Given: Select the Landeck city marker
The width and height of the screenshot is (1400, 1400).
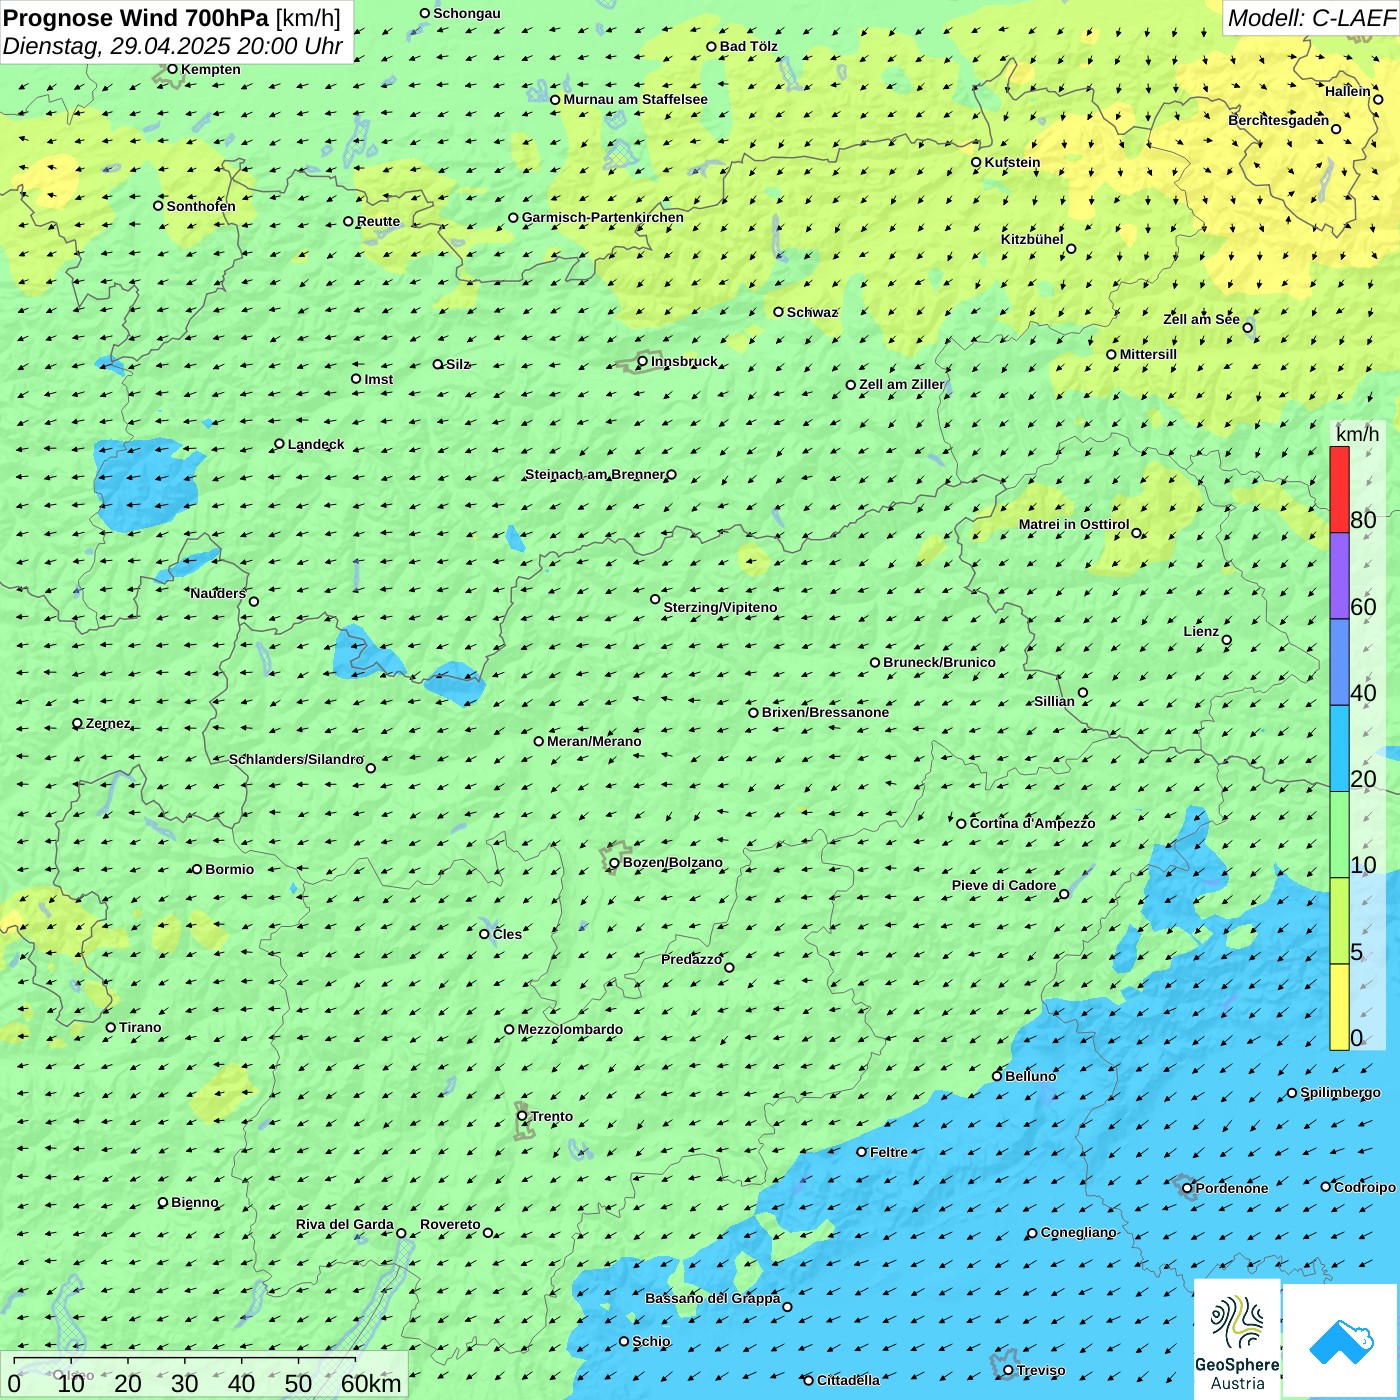Looking at the screenshot, I should point(279,444).
